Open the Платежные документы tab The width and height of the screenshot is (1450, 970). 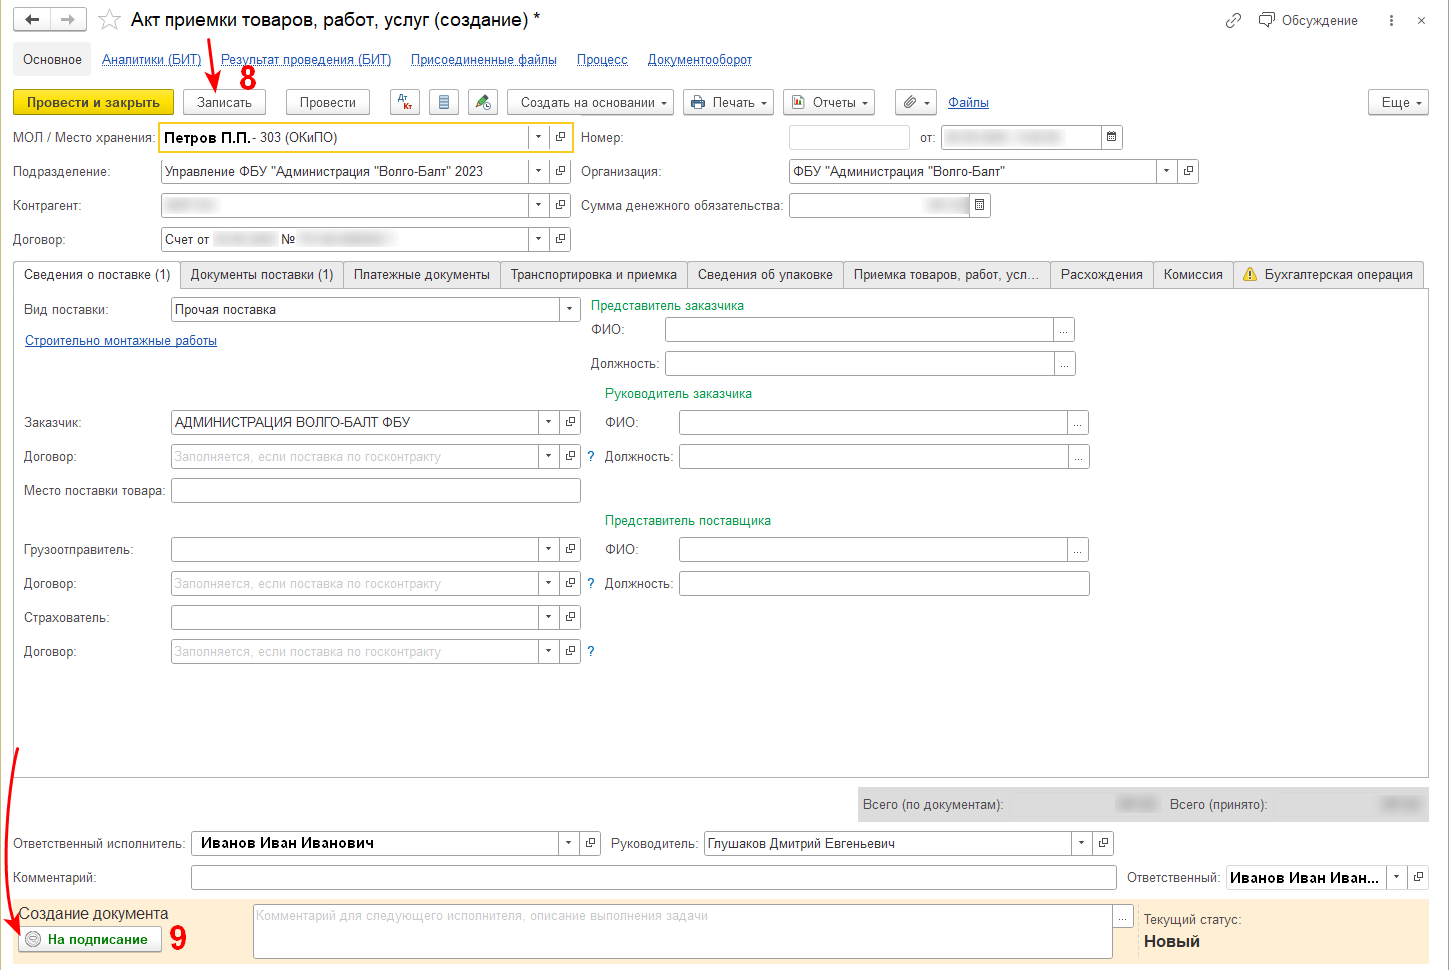tap(422, 274)
